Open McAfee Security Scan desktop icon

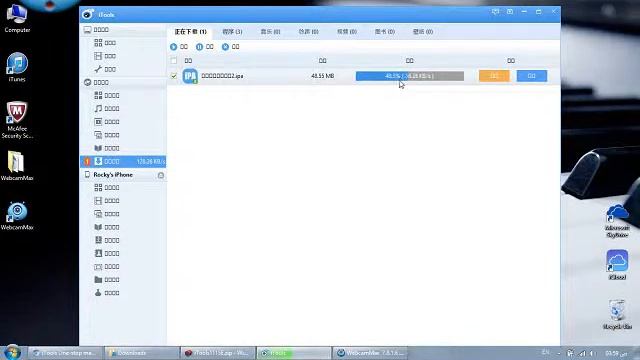point(17,120)
